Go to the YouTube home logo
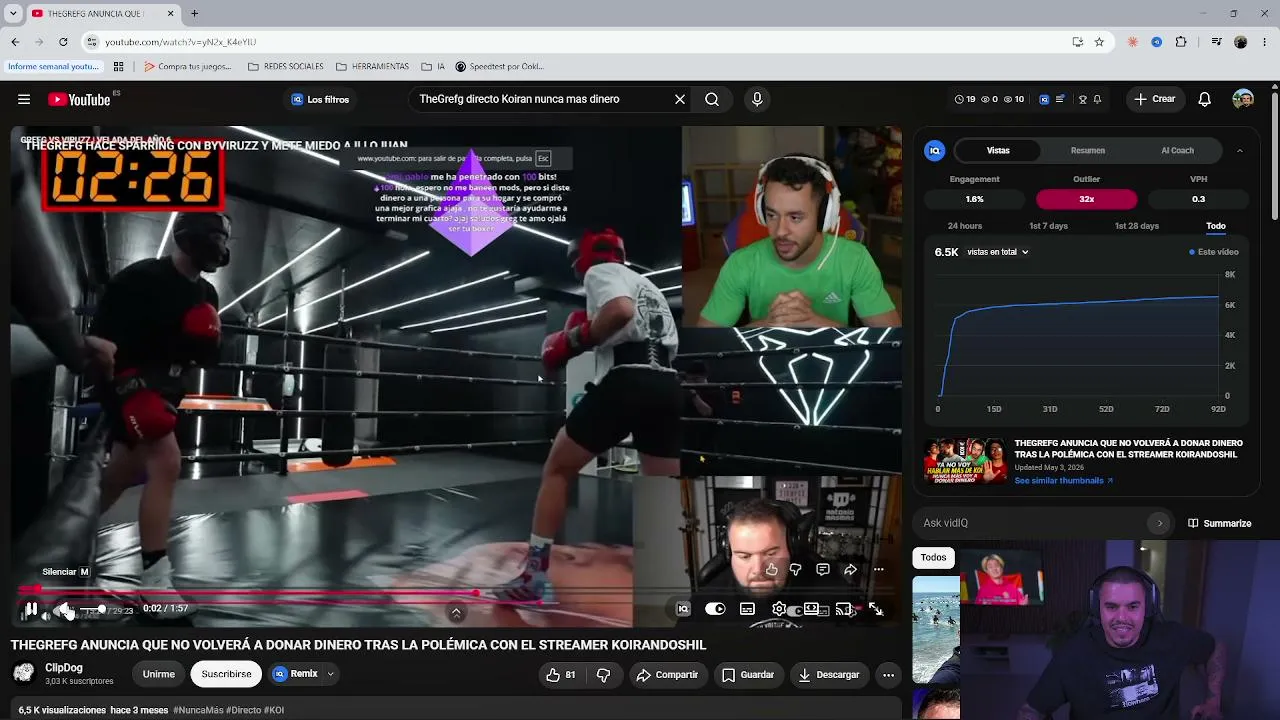 click(x=79, y=99)
